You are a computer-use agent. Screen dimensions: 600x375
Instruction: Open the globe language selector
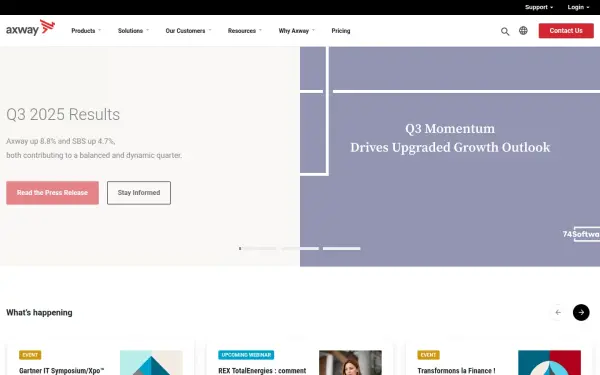523,31
